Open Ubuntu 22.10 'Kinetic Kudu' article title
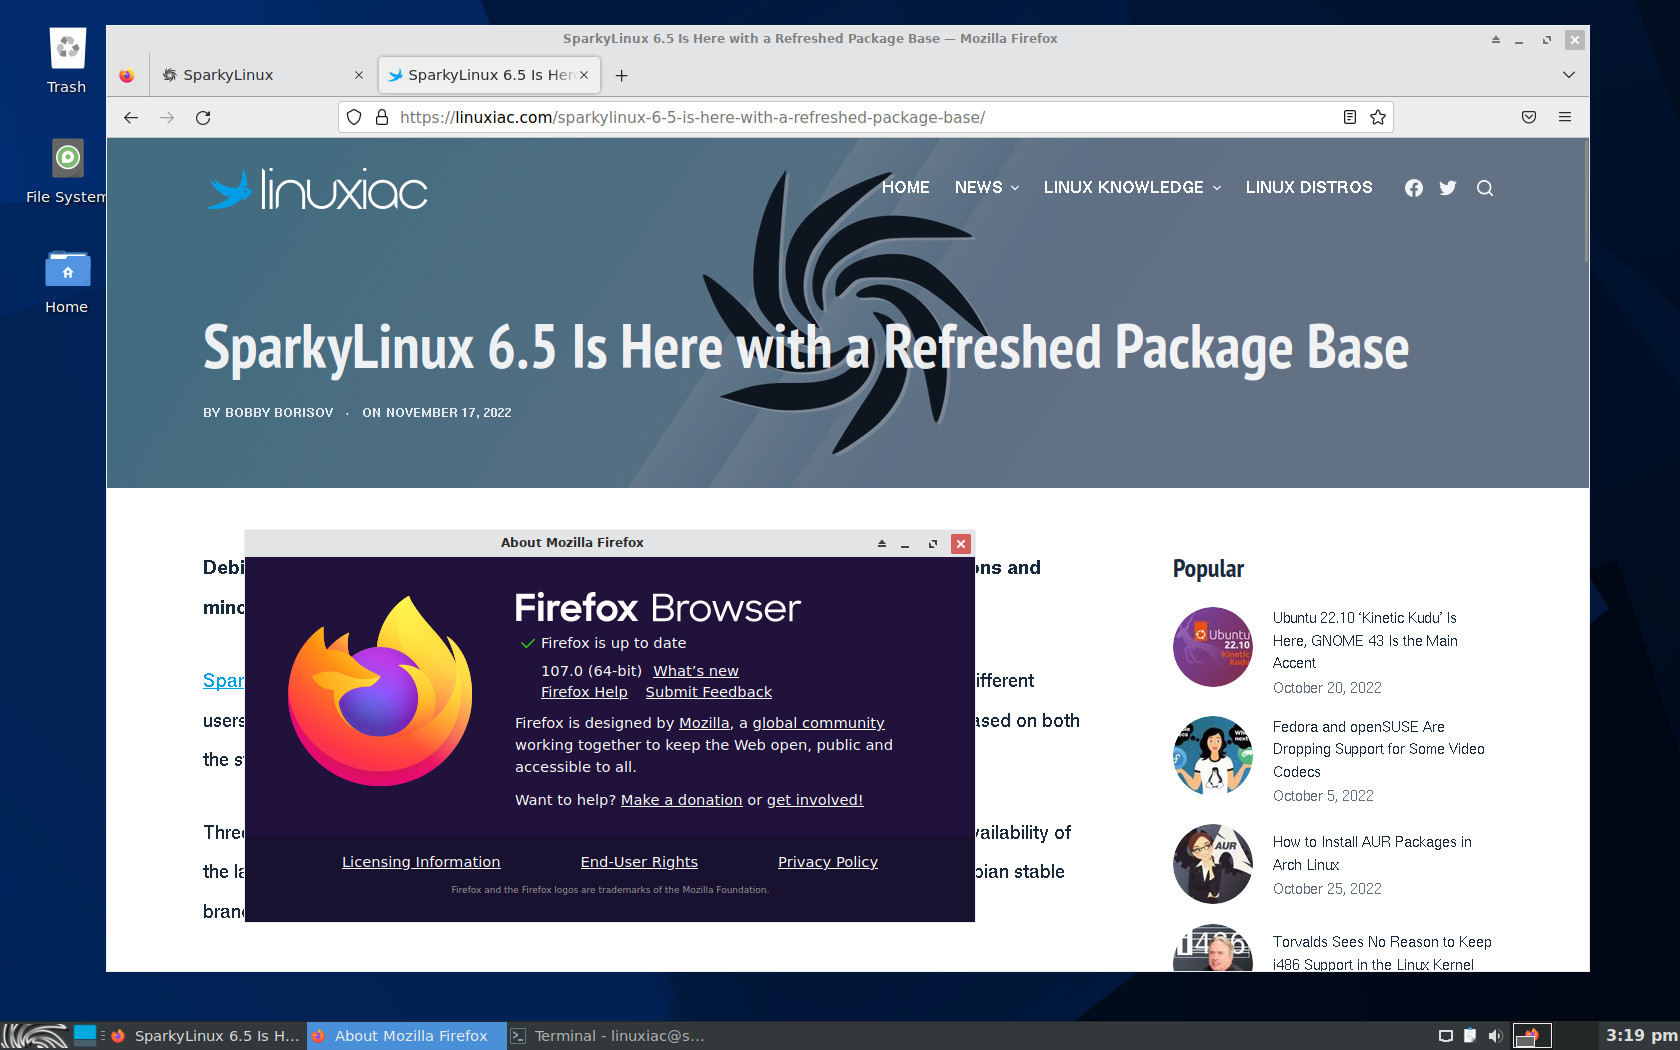The width and height of the screenshot is (1680, 1050). 1365,640
